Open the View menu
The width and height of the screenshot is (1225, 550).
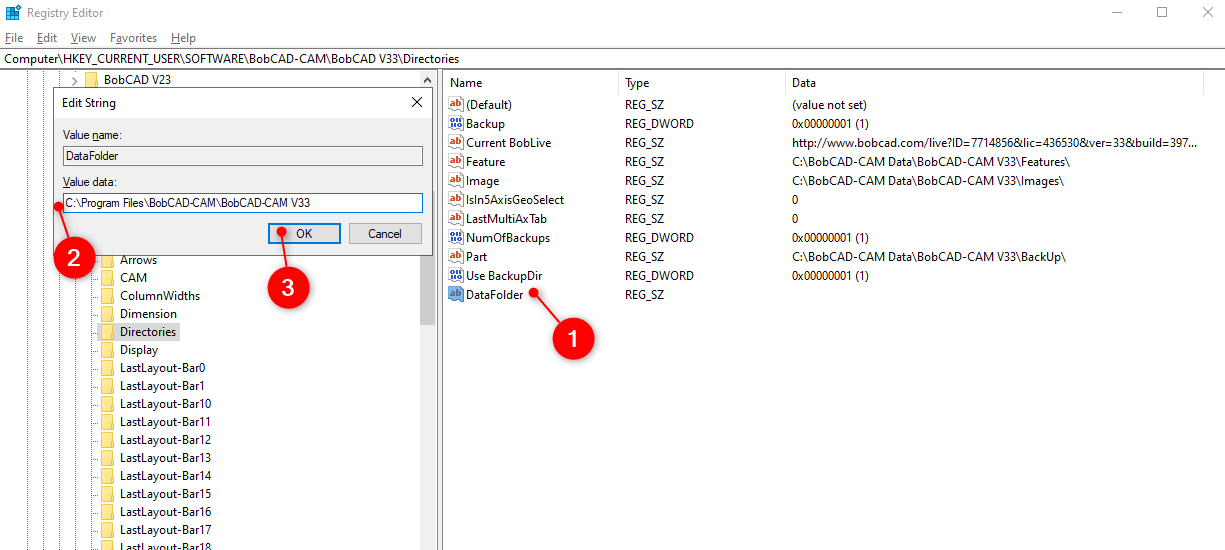84,38
